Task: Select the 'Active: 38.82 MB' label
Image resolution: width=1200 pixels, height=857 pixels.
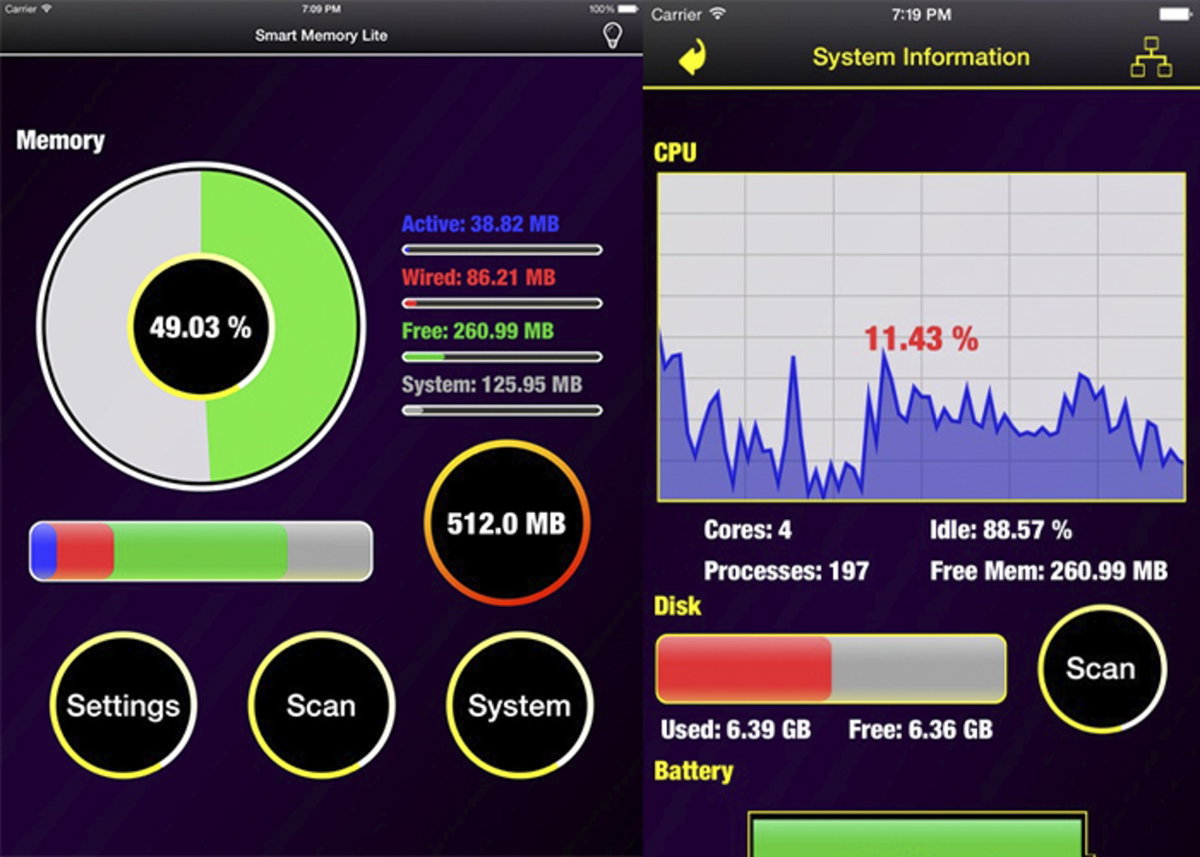Action: click(480, 224)
